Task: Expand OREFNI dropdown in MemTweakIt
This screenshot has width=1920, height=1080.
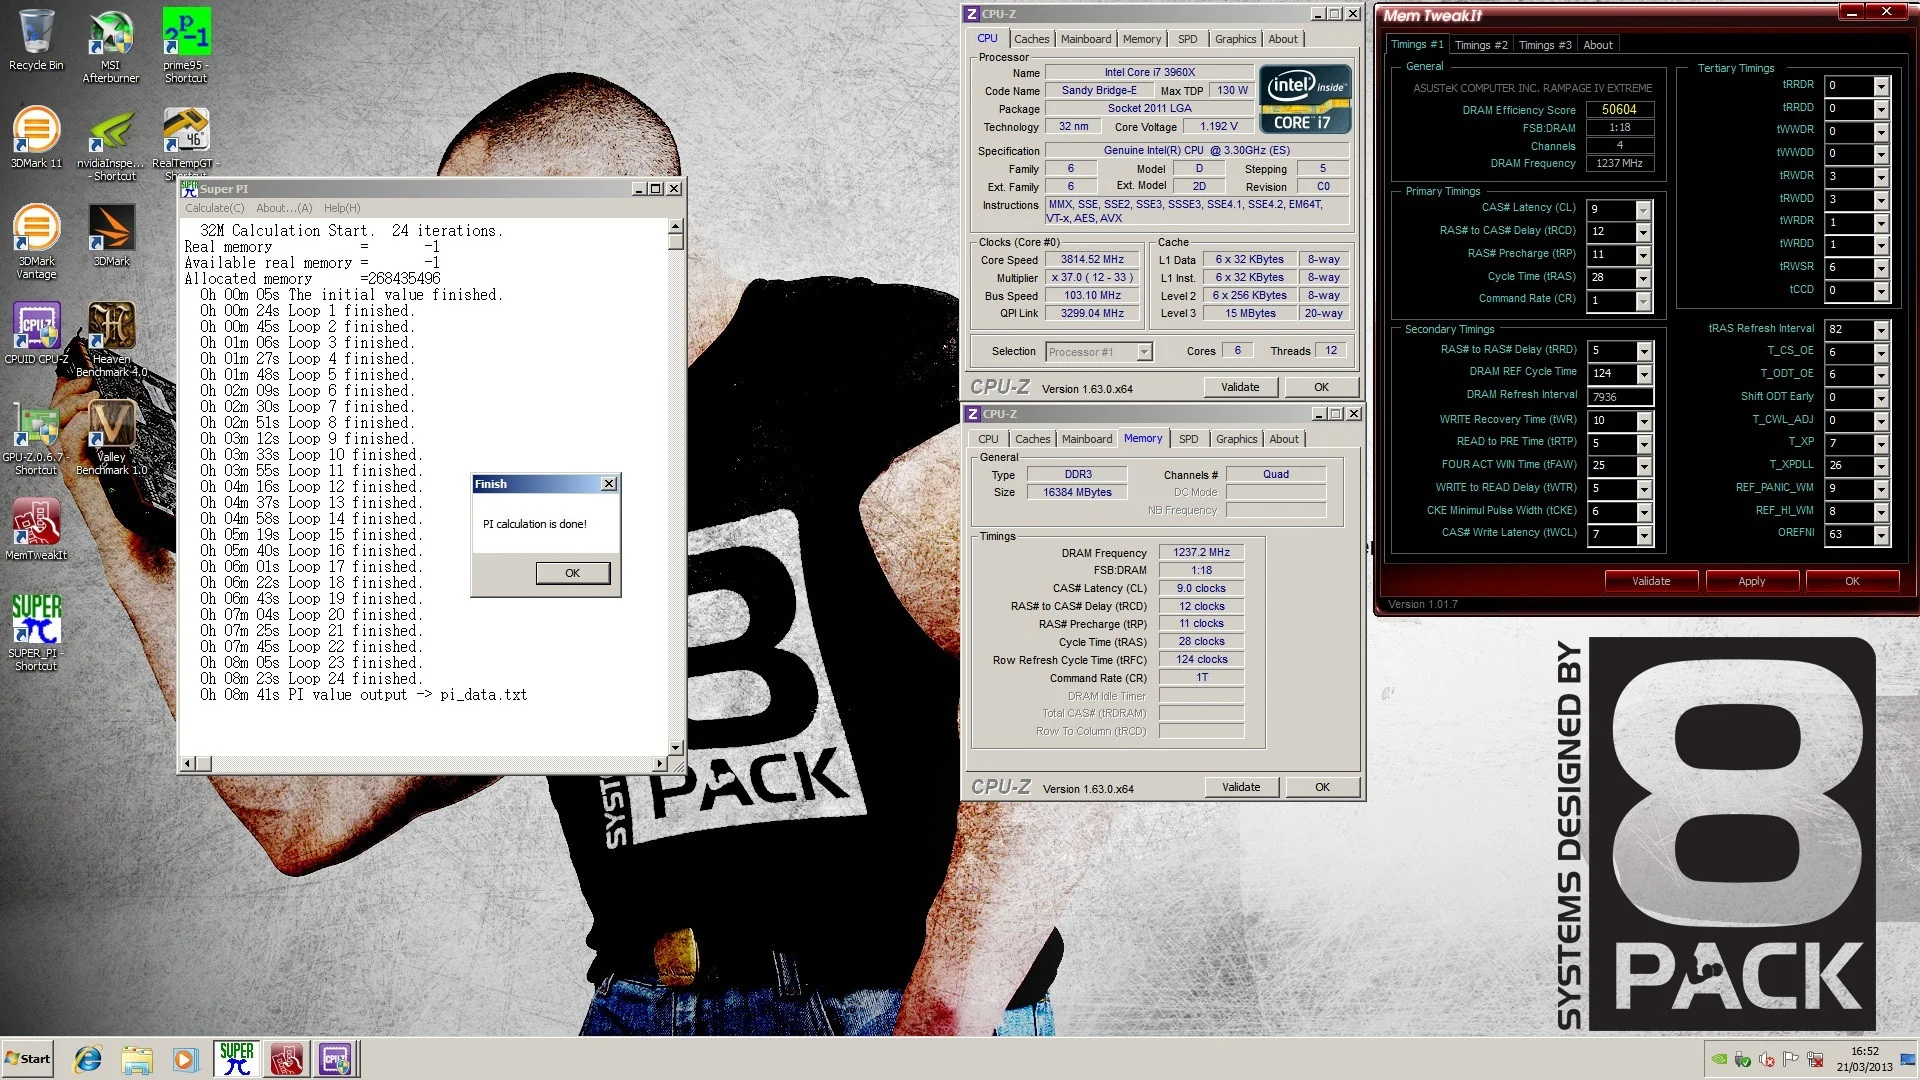Action: [1881, 535]
